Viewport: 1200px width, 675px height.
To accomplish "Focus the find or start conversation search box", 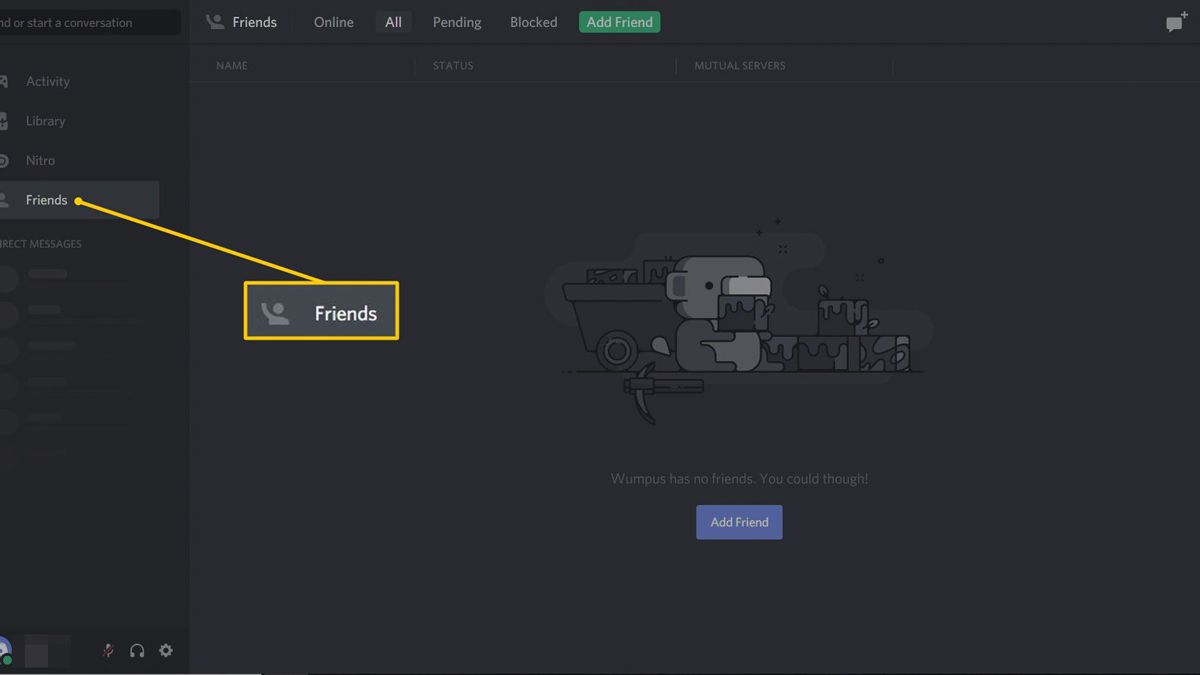I will coord(90,22).
